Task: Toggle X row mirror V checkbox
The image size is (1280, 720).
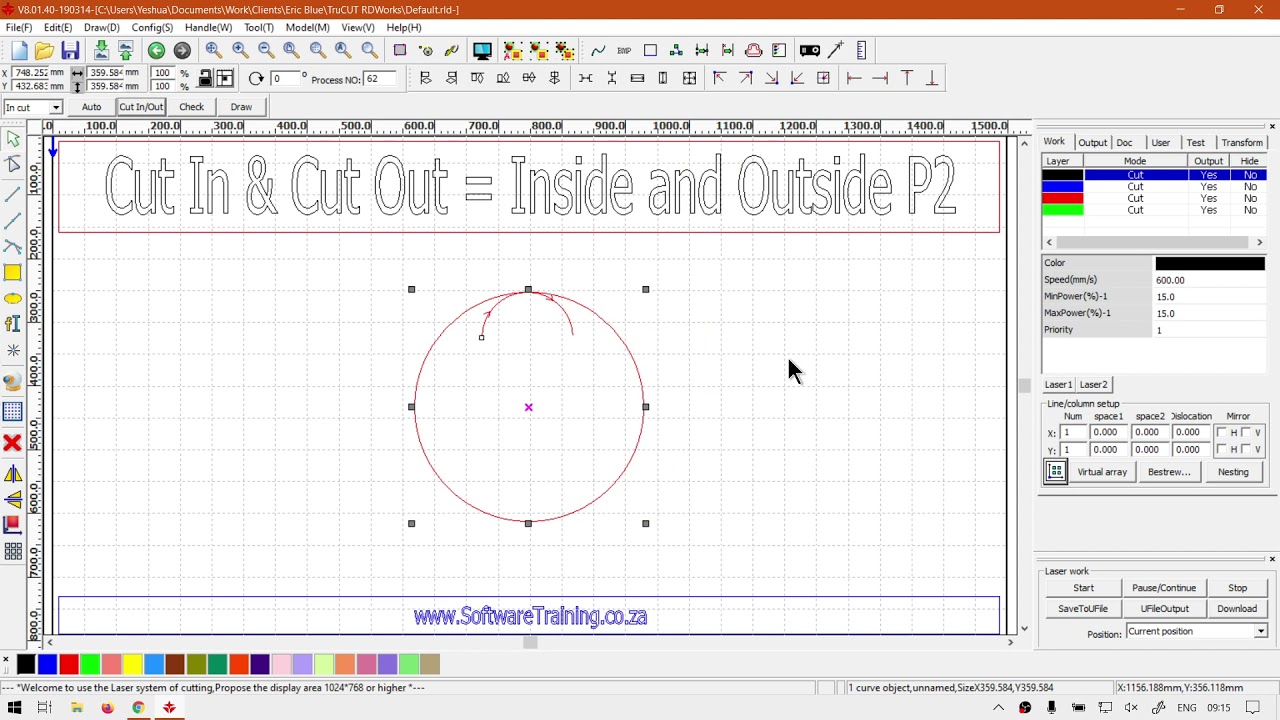Action: pyautogui.click(x=1246, y=433)
